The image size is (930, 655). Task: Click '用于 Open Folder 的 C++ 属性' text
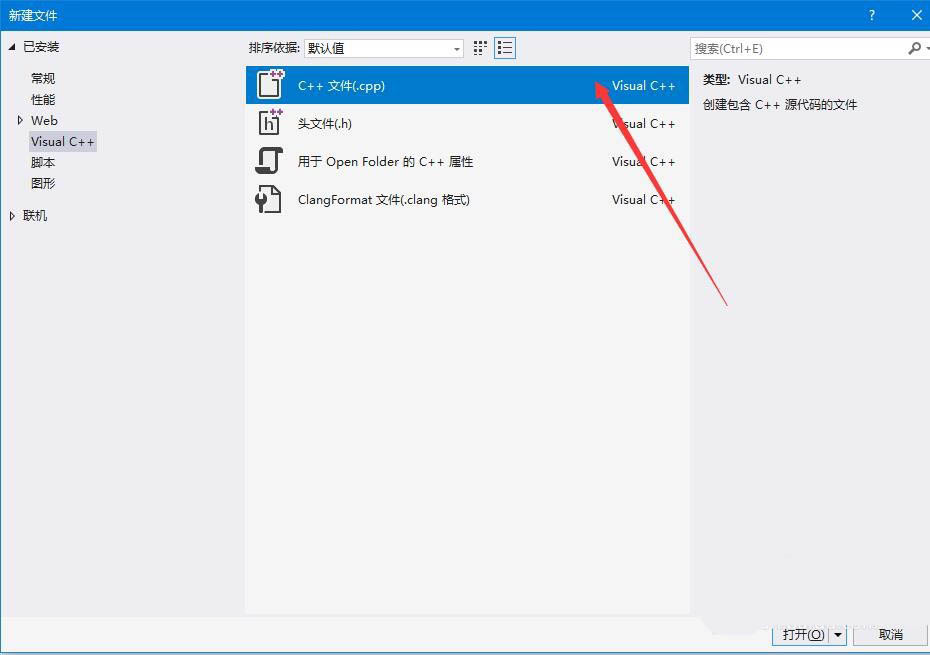pyautogui.click(x=385, y=161)
